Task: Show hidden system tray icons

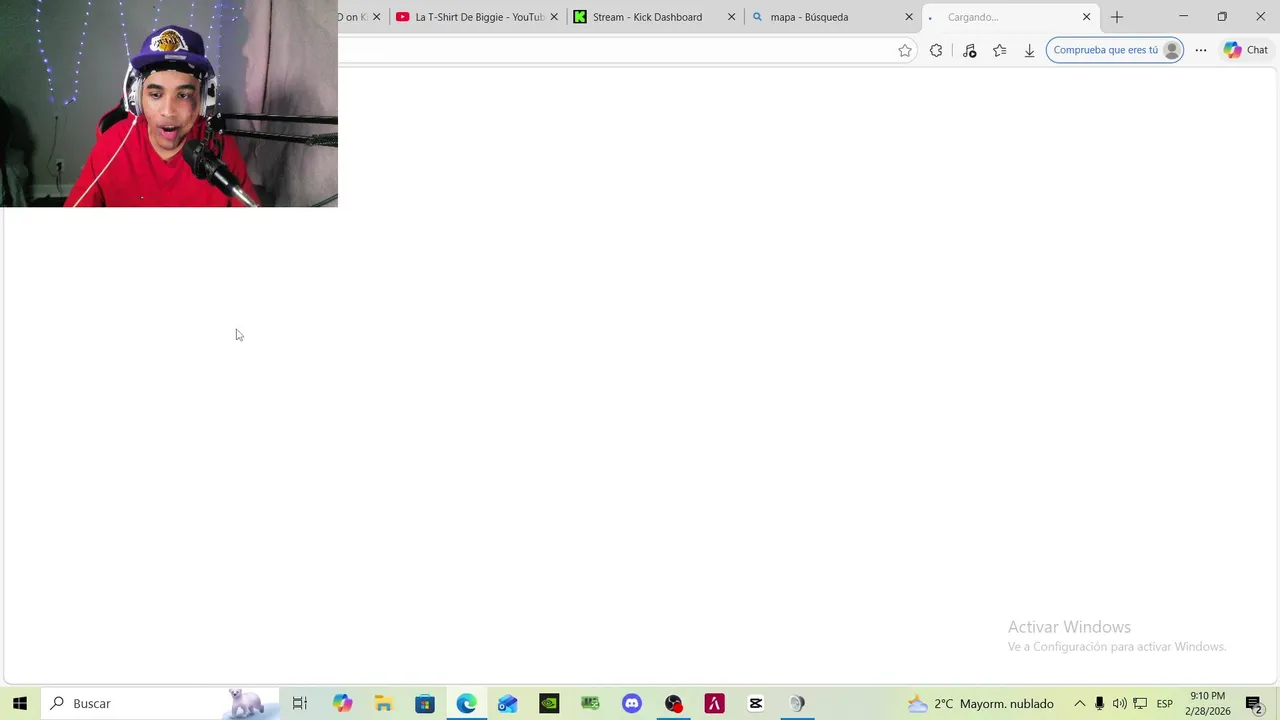Action: [x=1080, y=703]
